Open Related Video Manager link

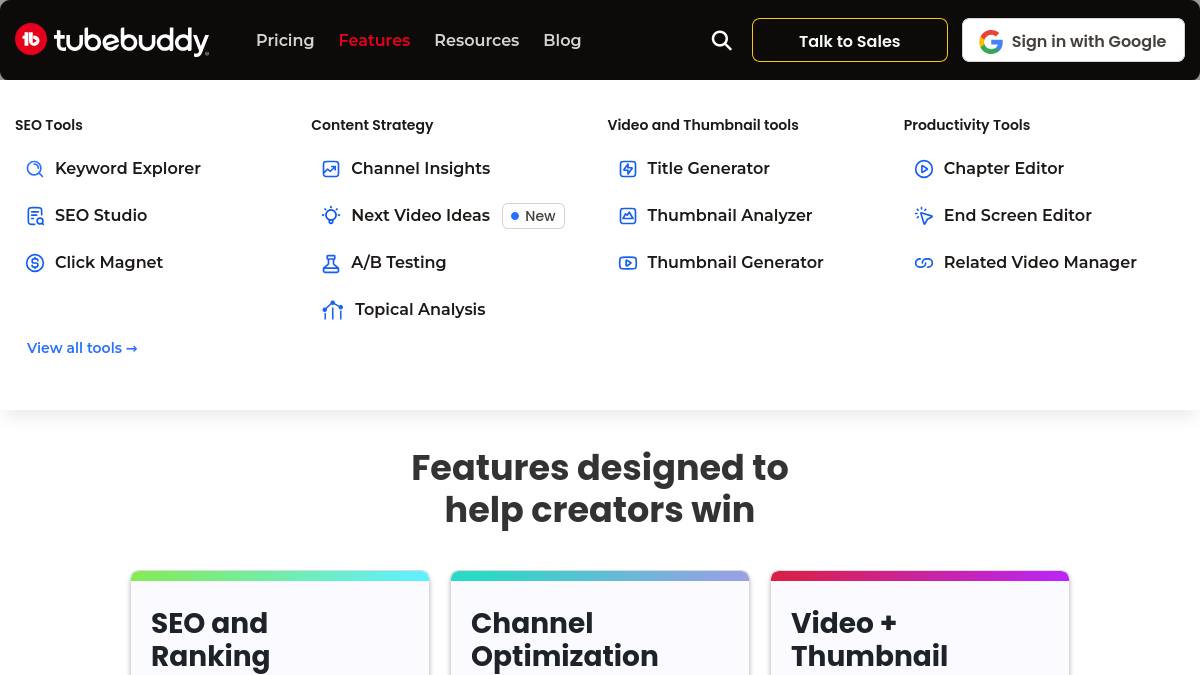[x=1040, y=262]
